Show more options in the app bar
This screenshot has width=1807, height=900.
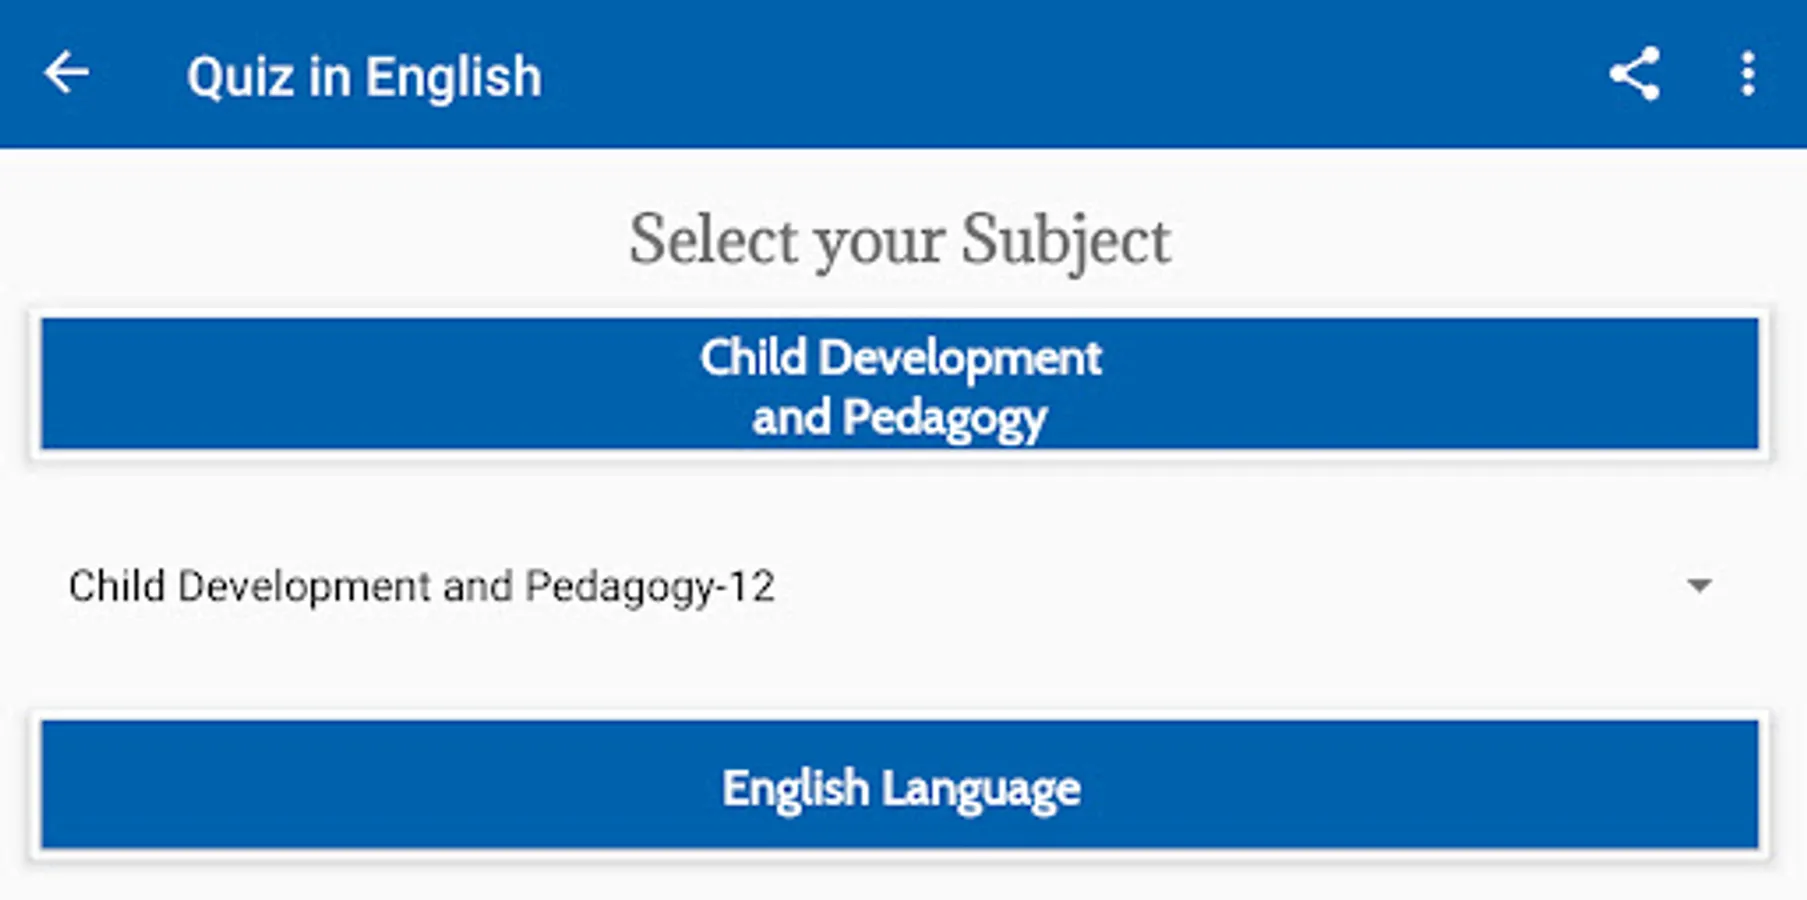coord(1747,74)
